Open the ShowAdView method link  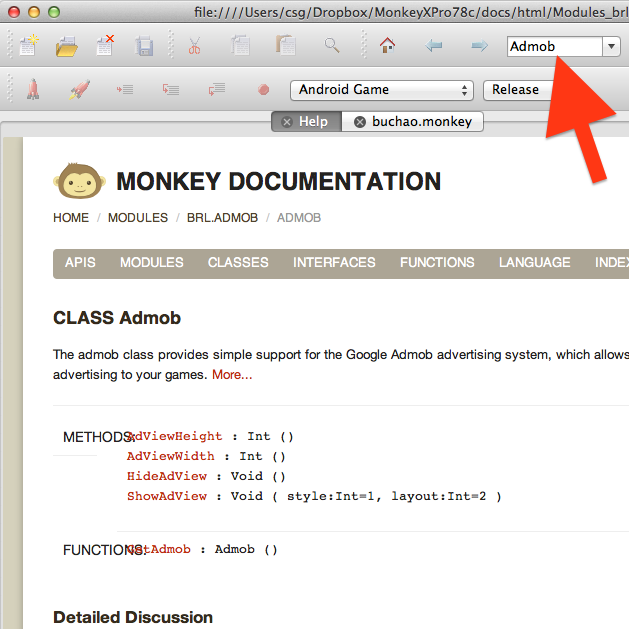tap(167, 496)
